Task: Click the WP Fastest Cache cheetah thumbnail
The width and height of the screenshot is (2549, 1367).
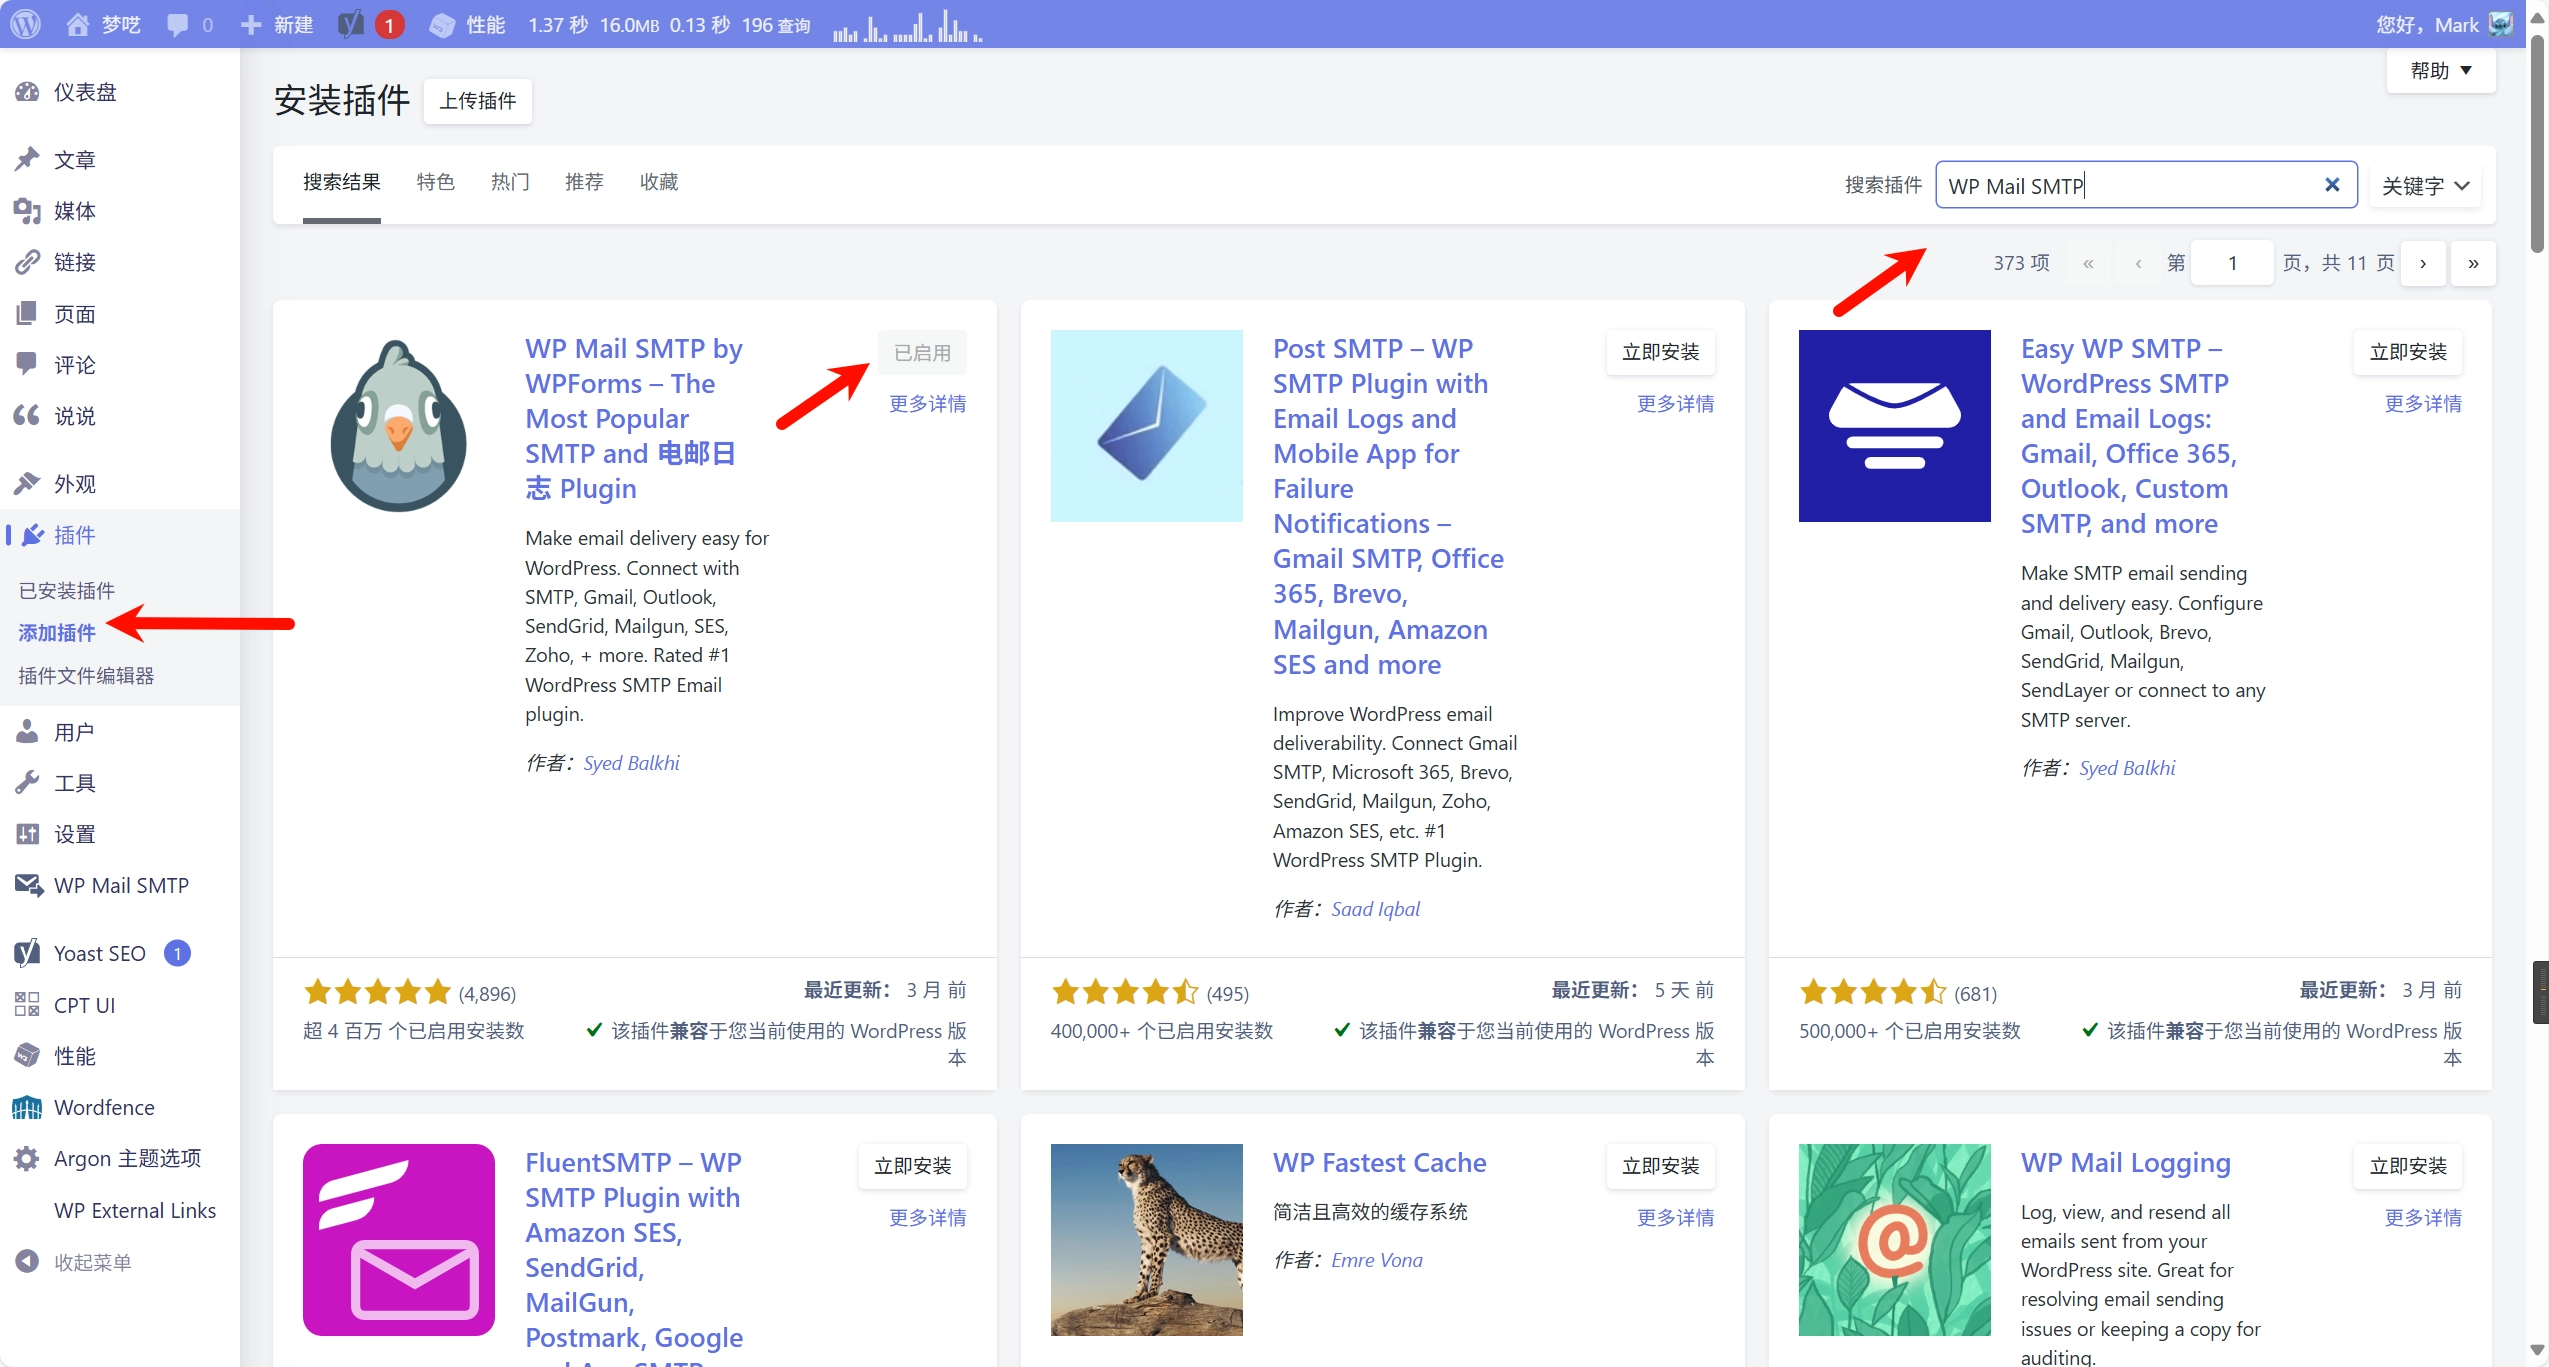Action: tap(1147, 1240)
